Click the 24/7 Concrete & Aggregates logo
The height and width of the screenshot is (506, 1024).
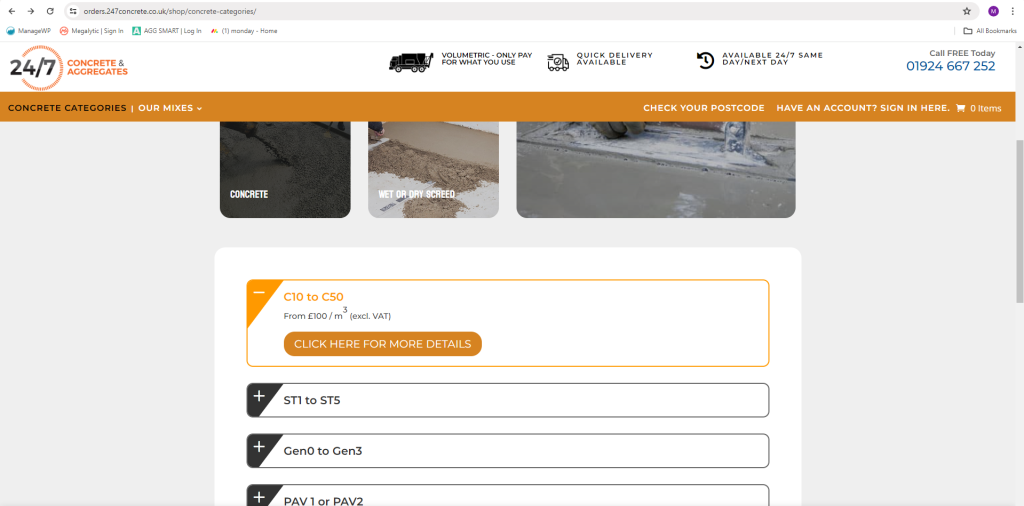(x=68, y=67)
